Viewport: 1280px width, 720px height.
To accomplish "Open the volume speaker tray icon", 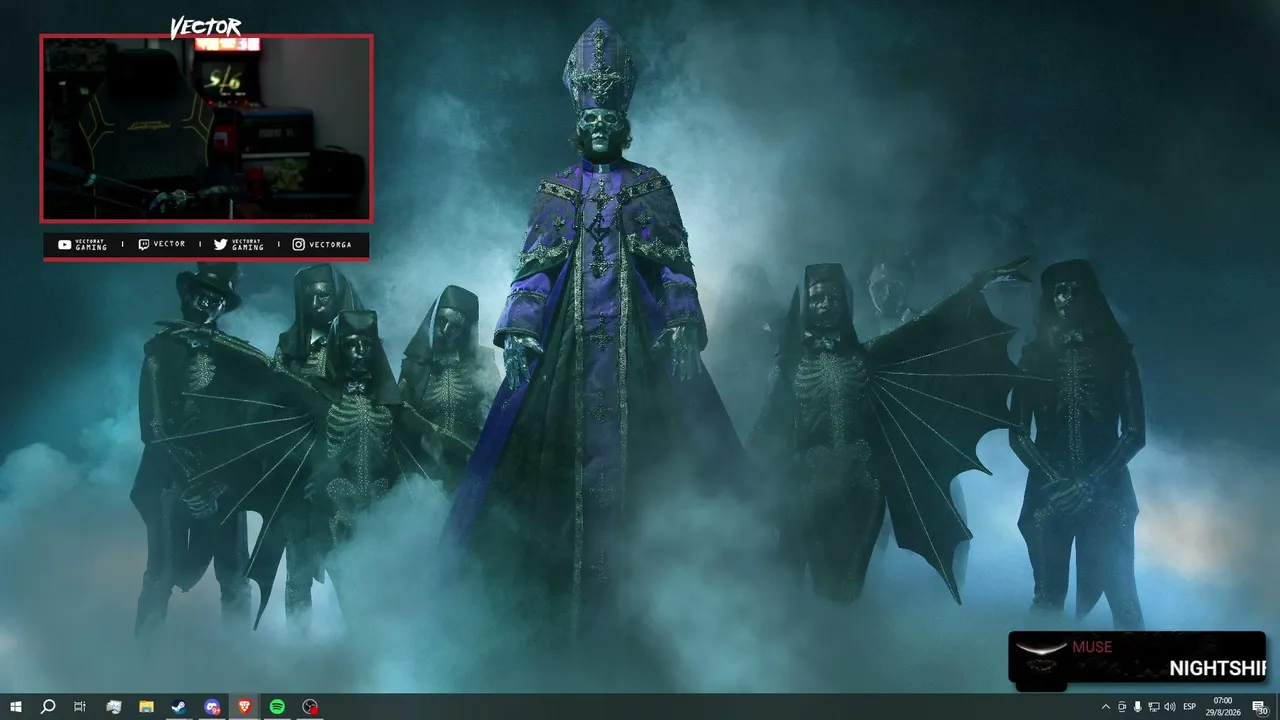I will (1170, 707).
